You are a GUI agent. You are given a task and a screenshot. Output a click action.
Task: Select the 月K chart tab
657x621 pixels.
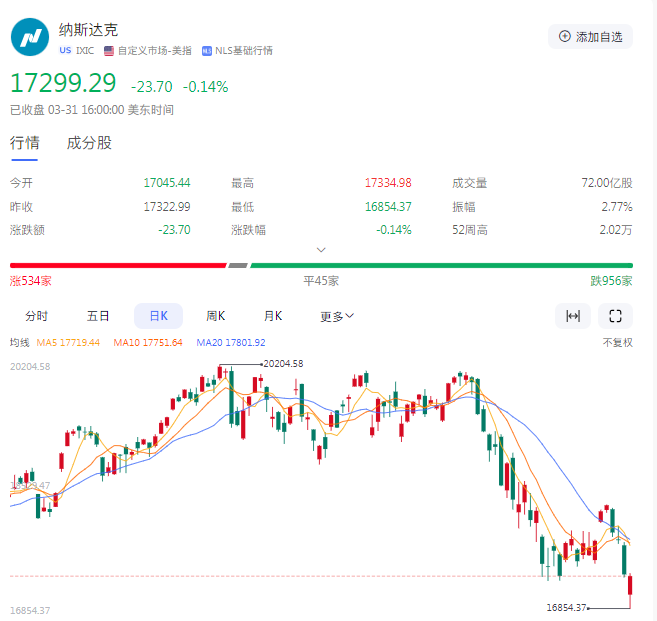coord(273,316)
